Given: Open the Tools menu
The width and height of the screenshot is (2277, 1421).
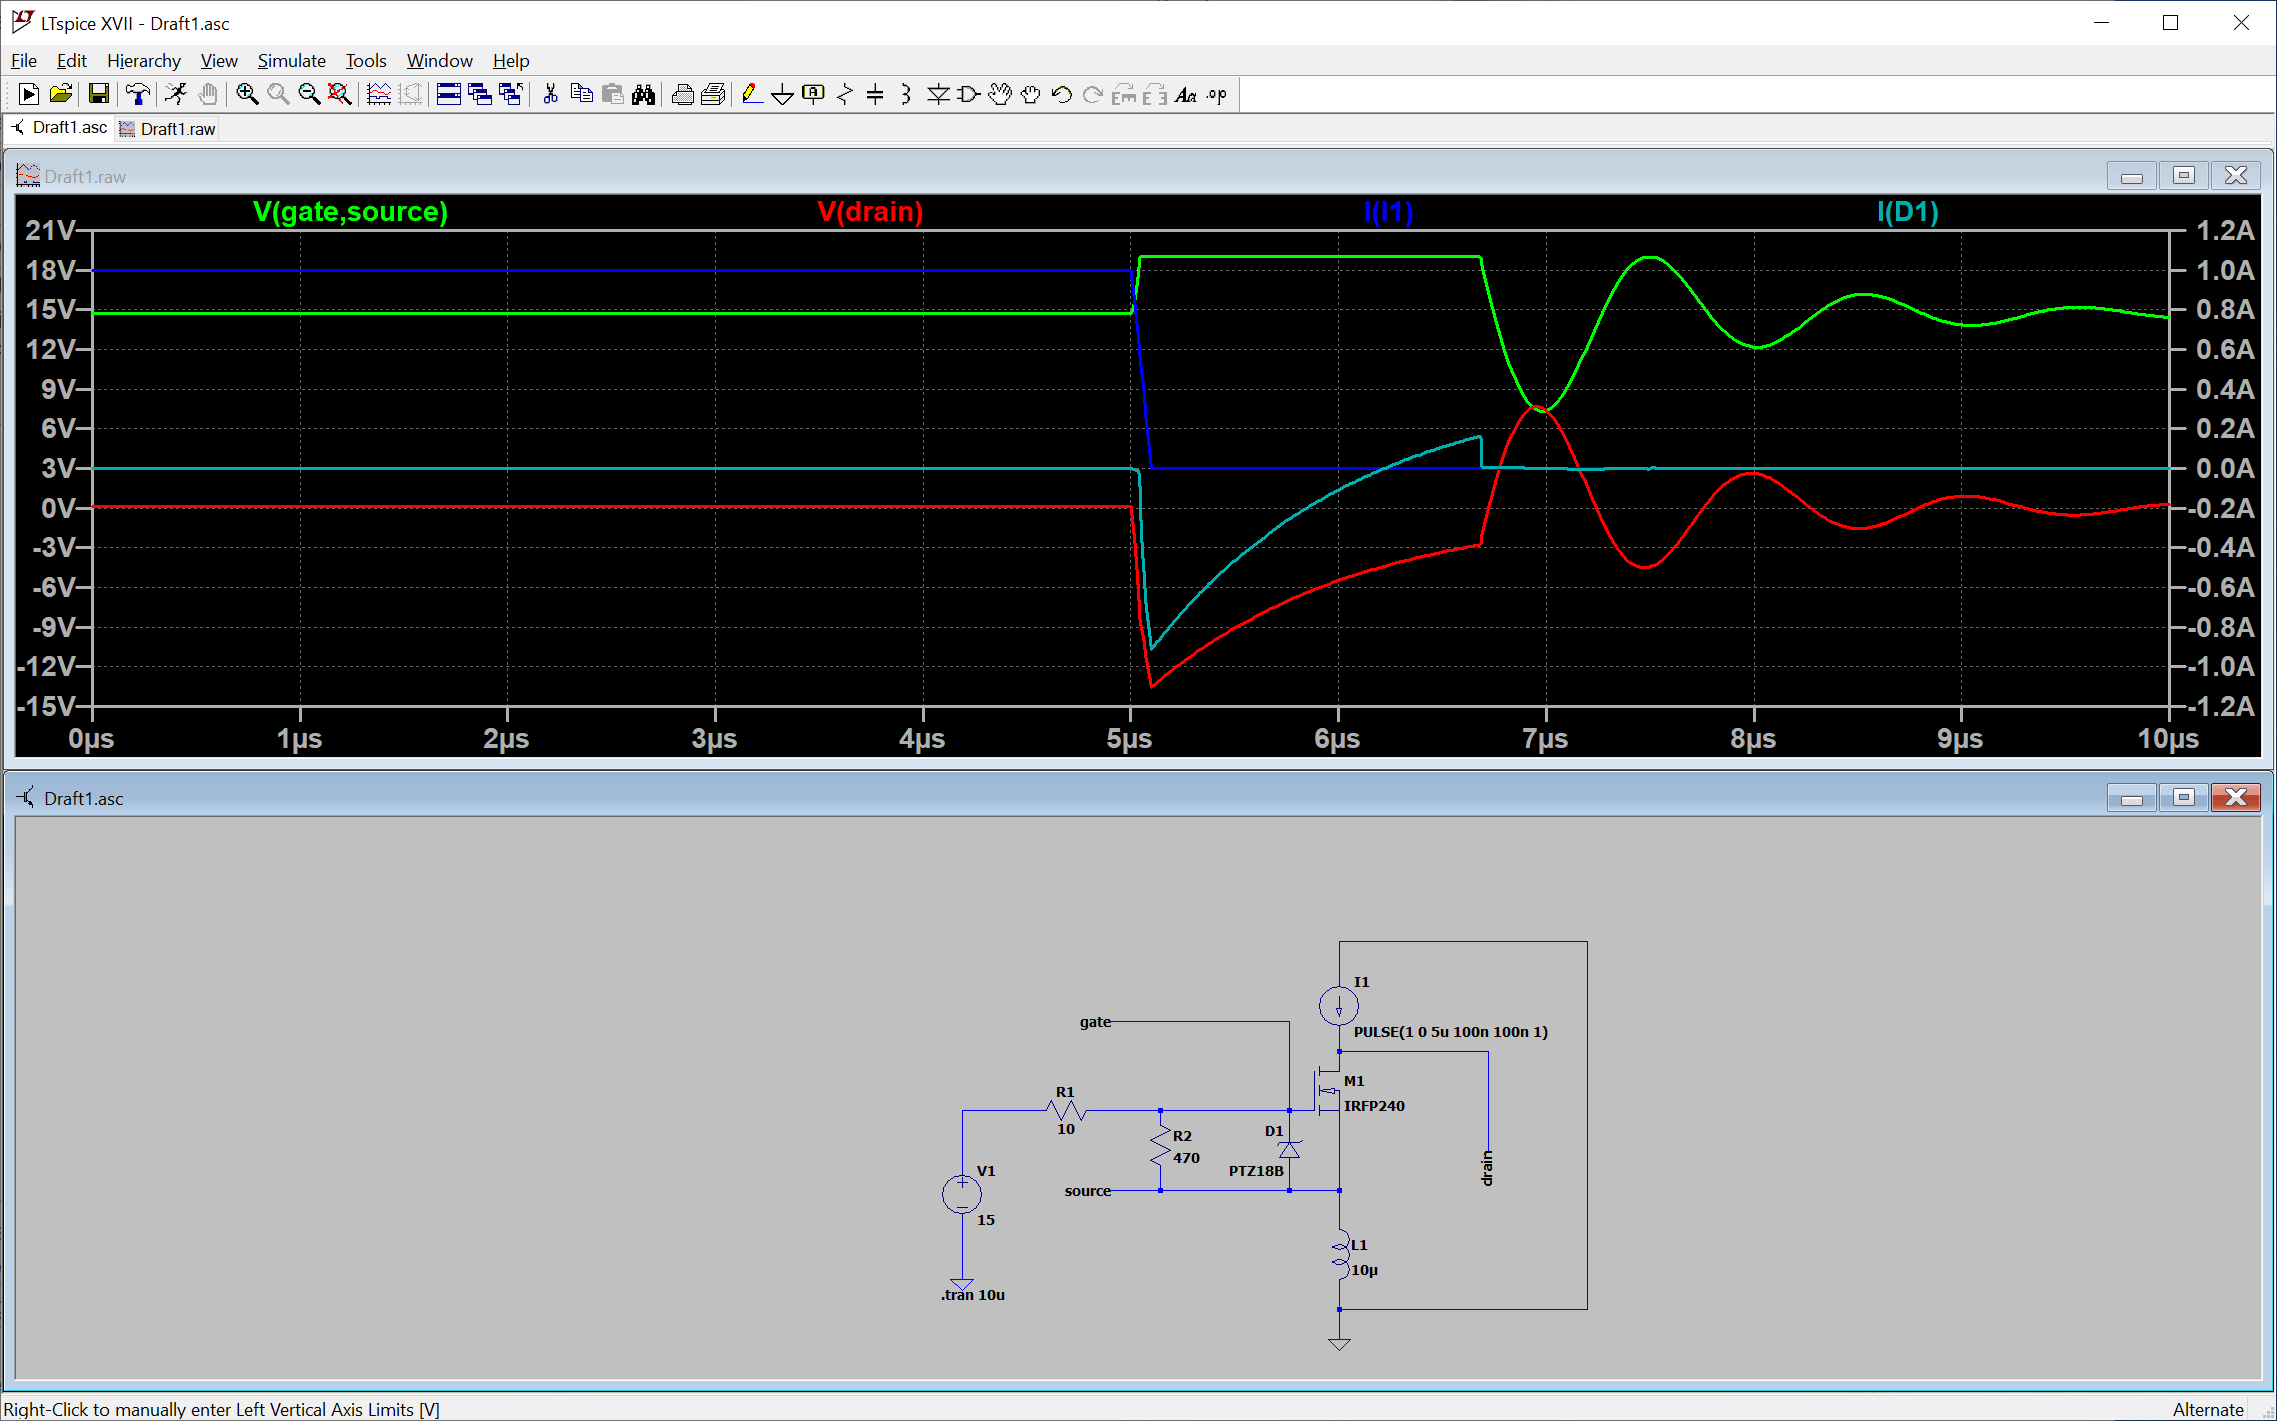Looking at the screenshot, I should (366, 61).
